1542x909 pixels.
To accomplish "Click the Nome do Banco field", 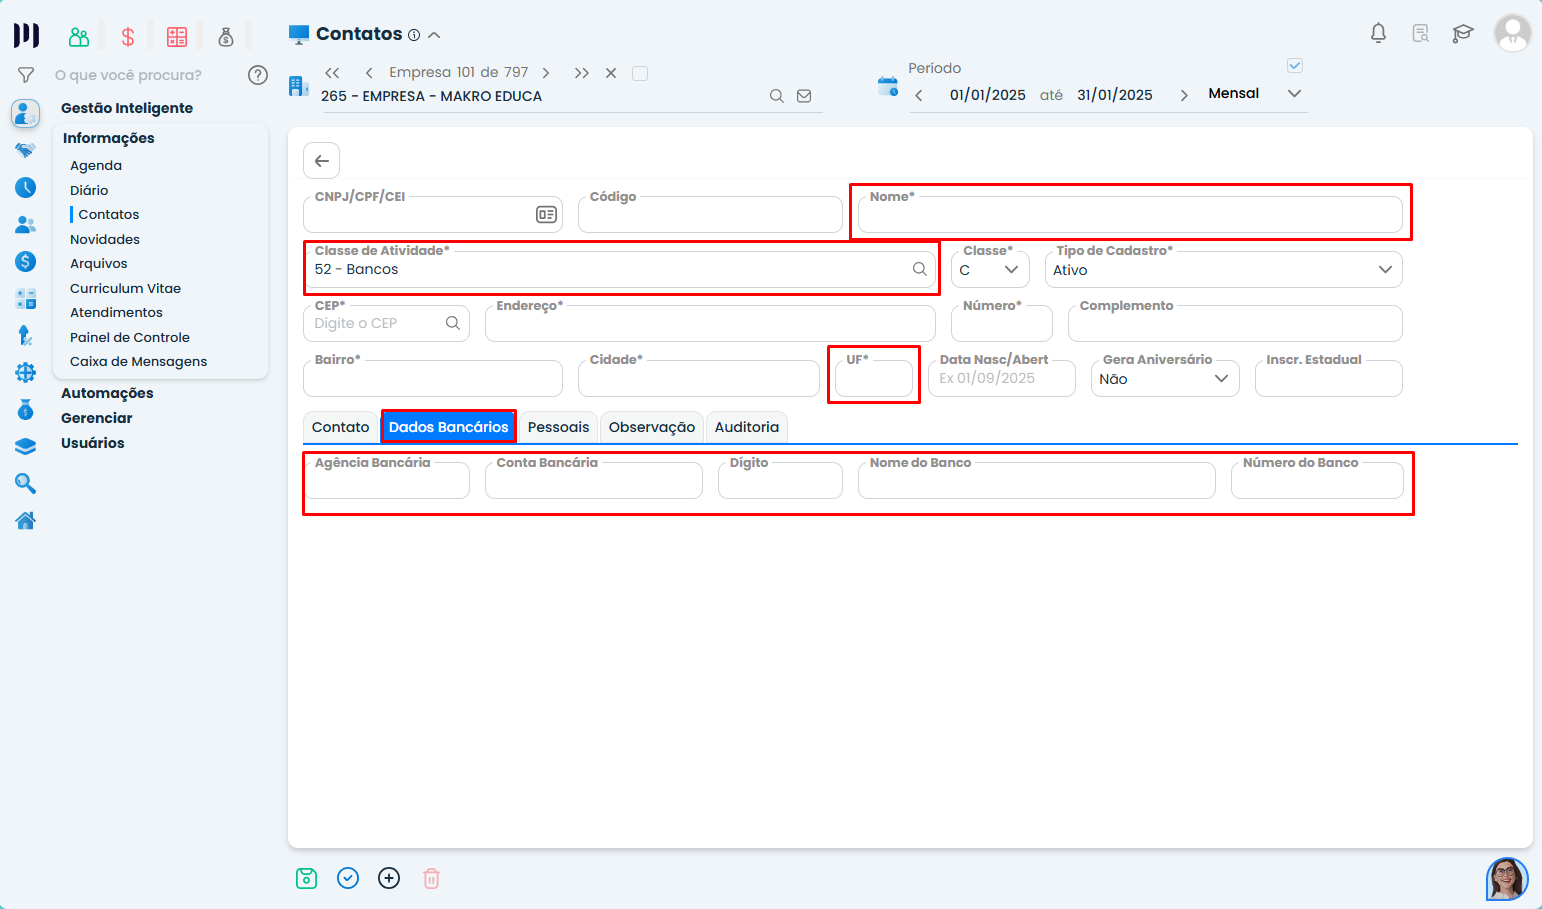I will 1036,482.
